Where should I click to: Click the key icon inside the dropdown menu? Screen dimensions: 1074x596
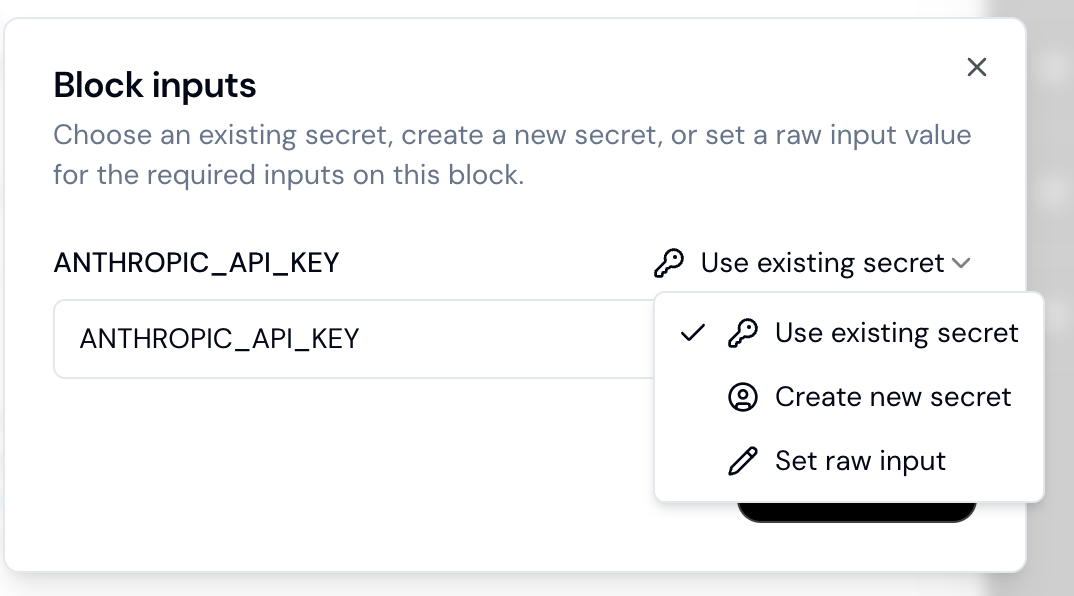743,333
